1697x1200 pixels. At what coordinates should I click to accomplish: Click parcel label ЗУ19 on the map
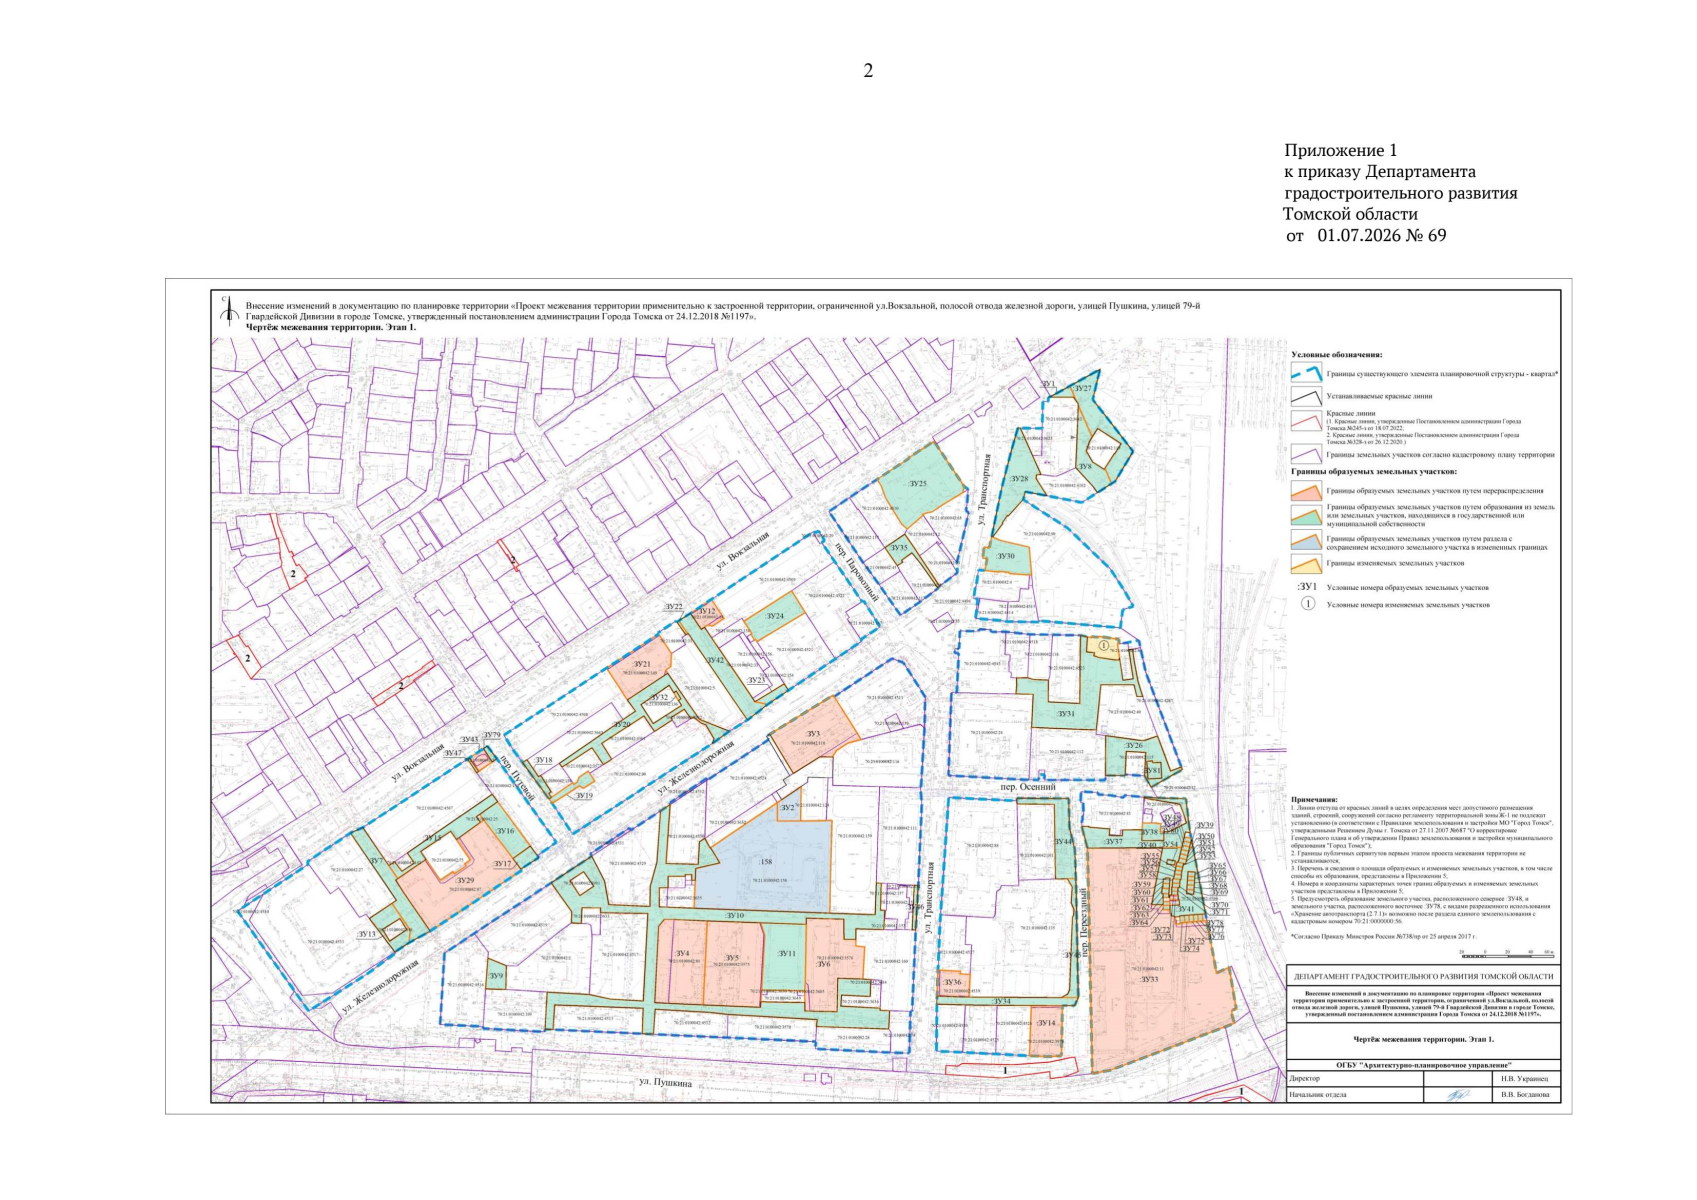(584, 796)
